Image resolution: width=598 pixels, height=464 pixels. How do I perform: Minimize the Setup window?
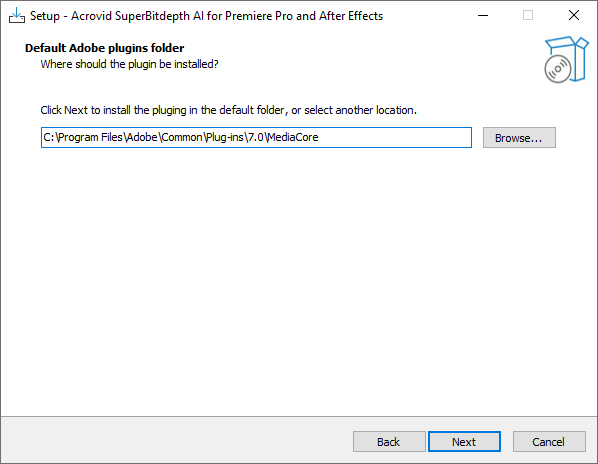coord(483,16)
